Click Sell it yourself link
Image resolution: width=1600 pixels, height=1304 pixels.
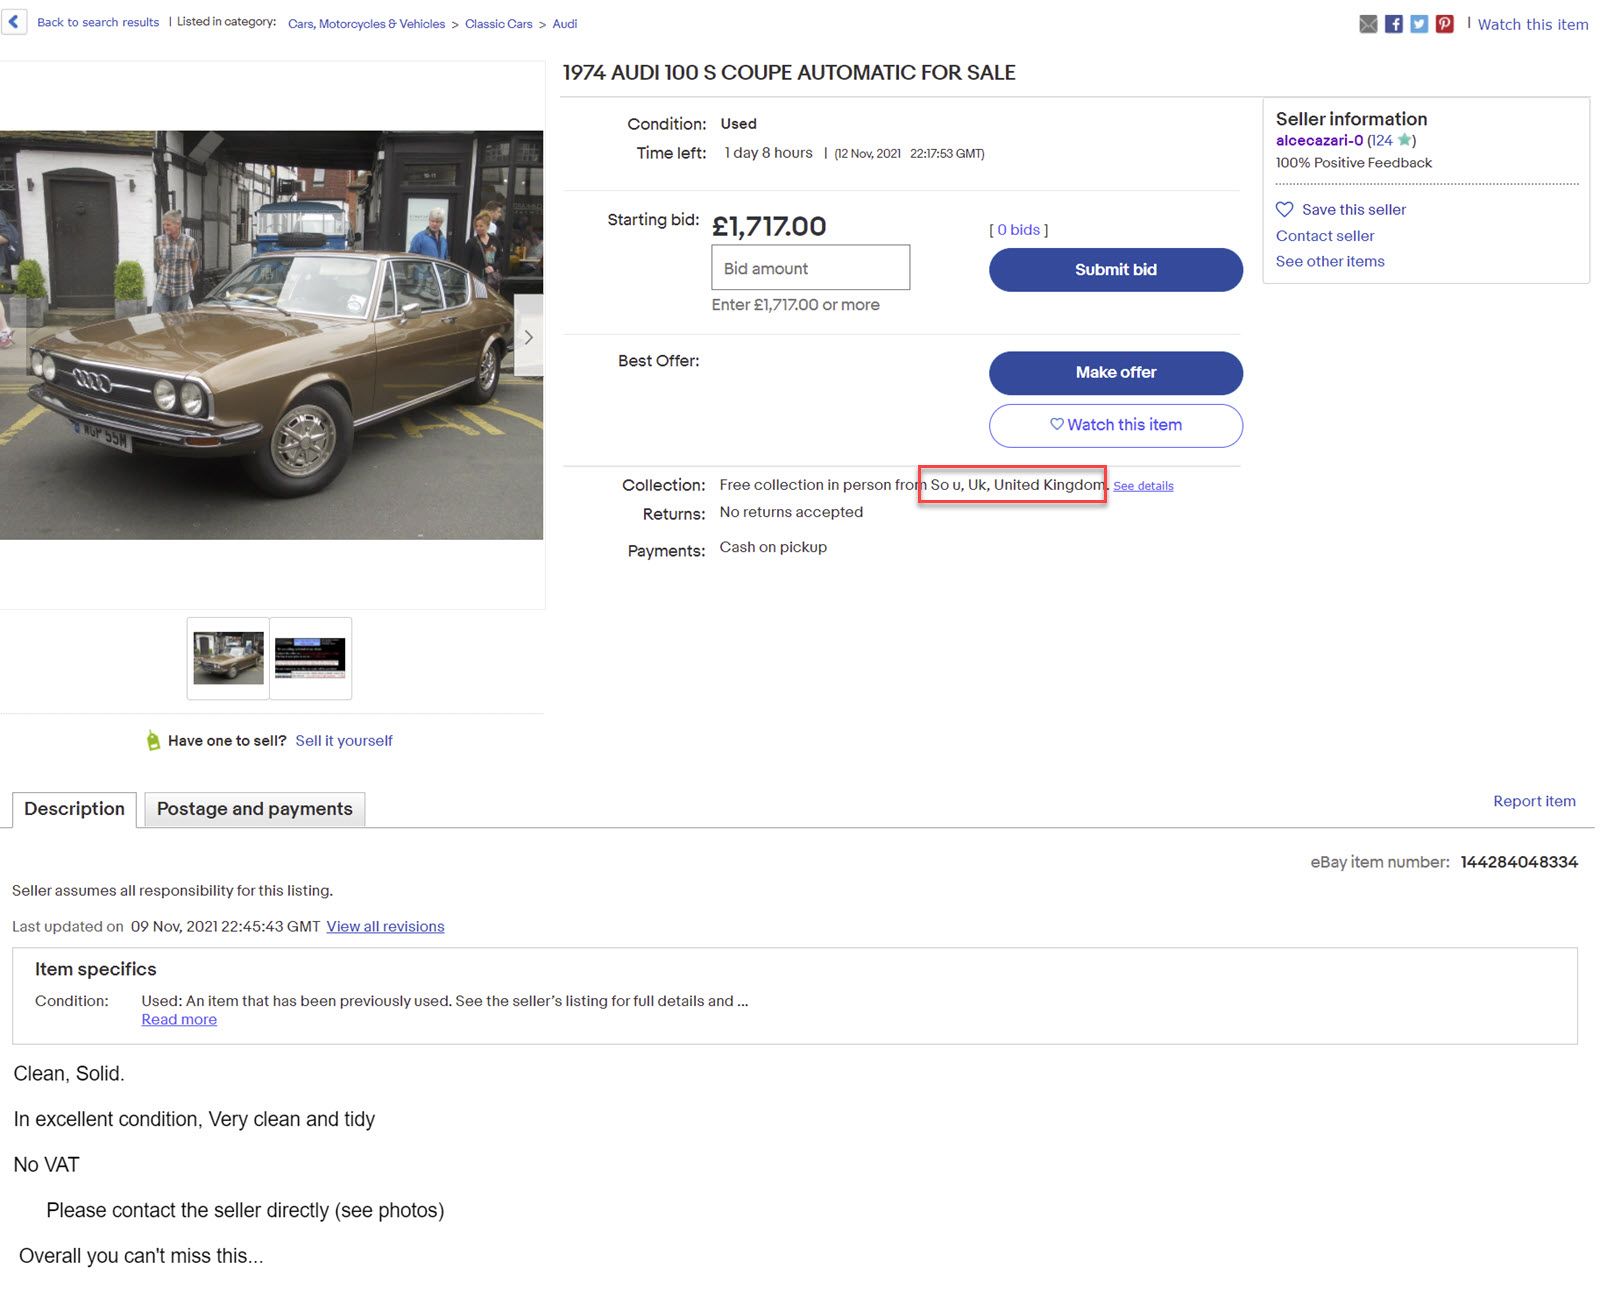344,741
